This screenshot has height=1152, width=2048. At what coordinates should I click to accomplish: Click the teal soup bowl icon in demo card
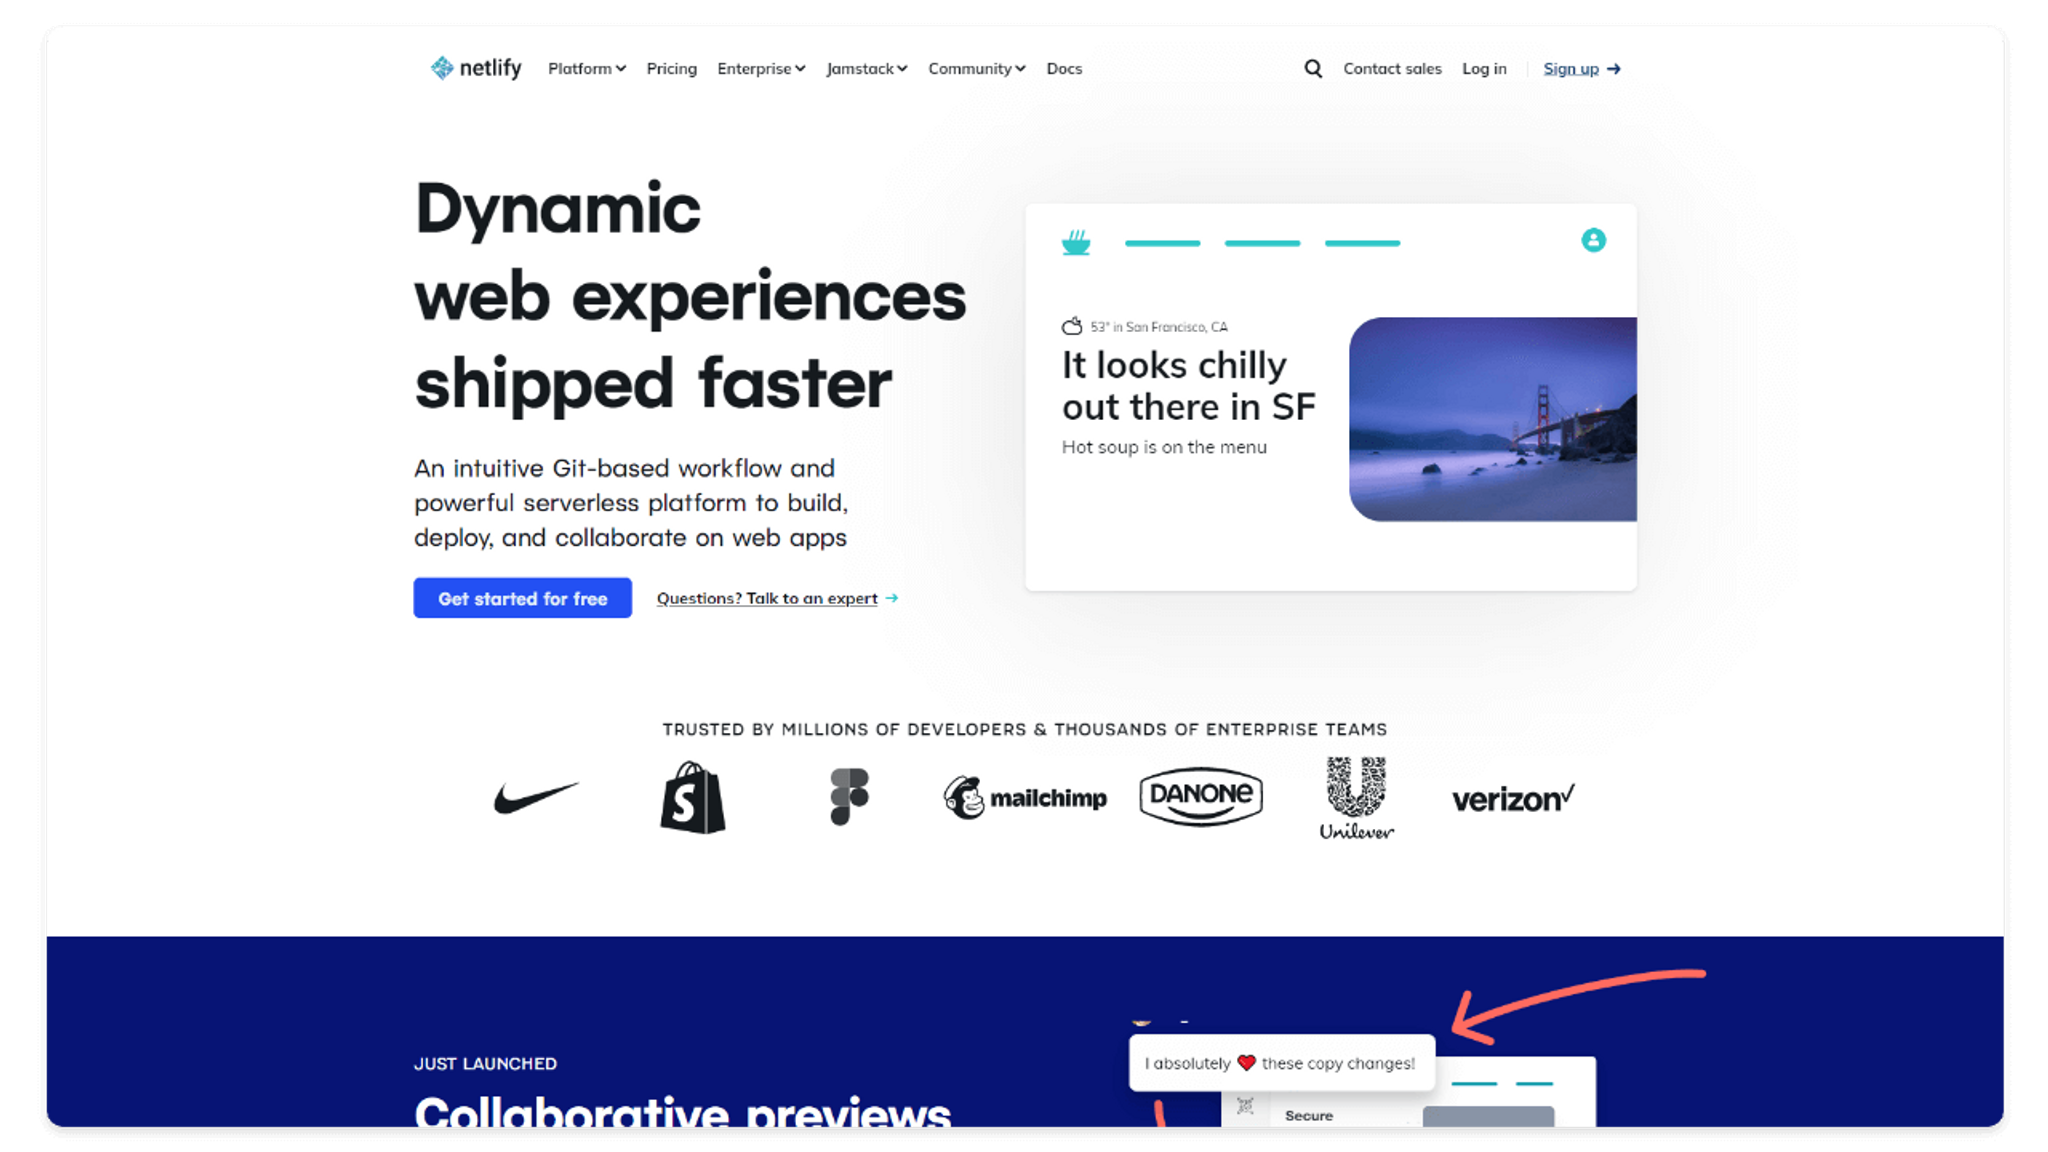[1076, 242]
